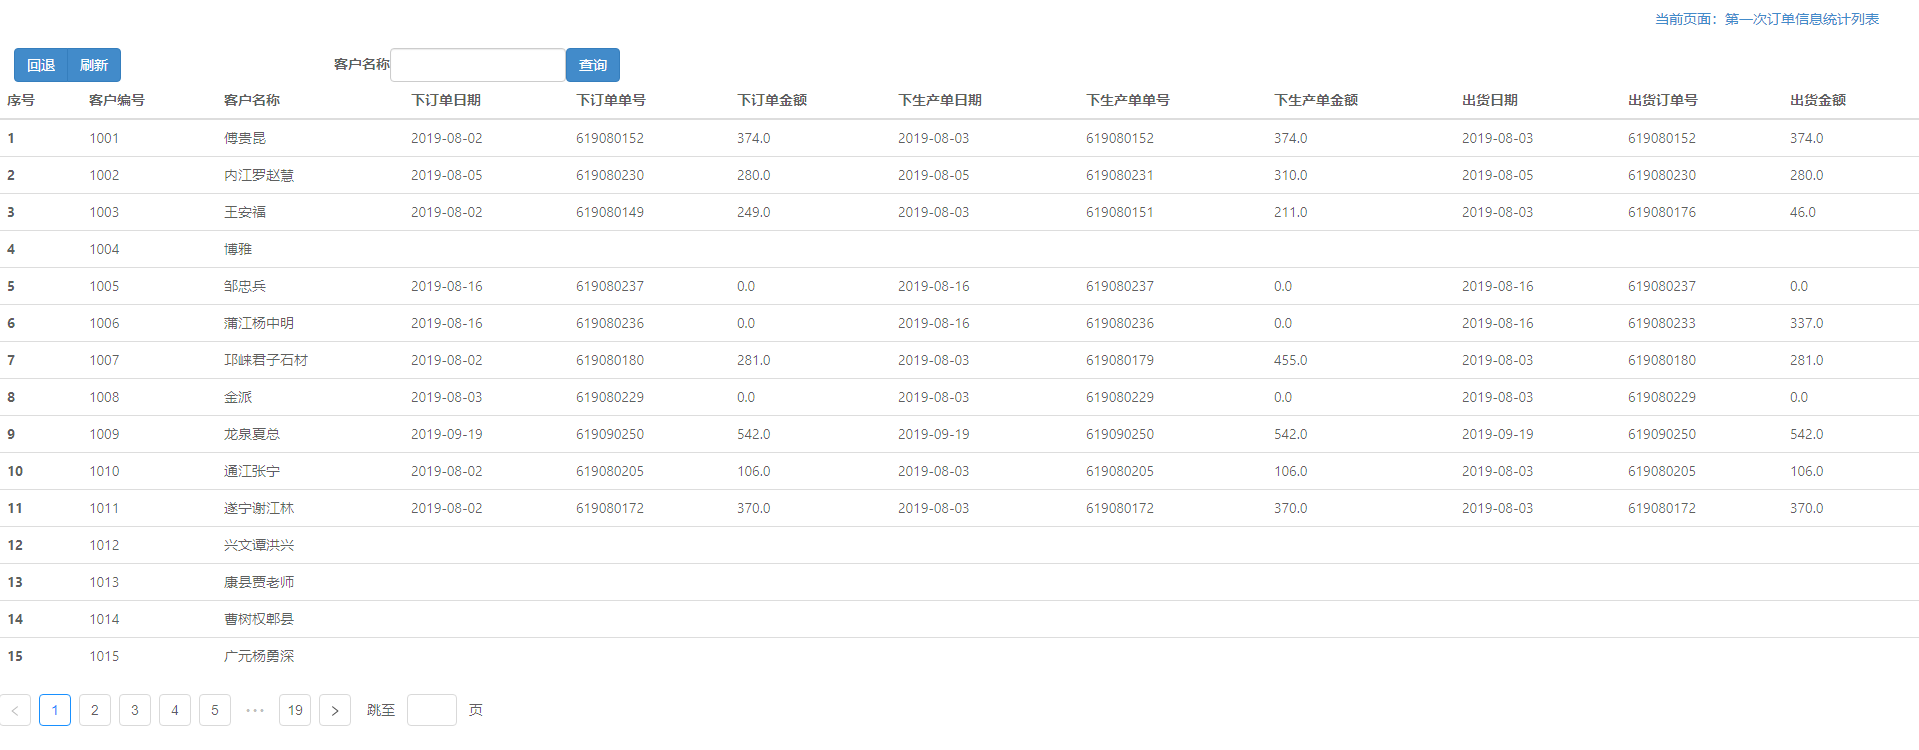
Task: Select customer name 傅贵昆
Action: tap(245, 138)
